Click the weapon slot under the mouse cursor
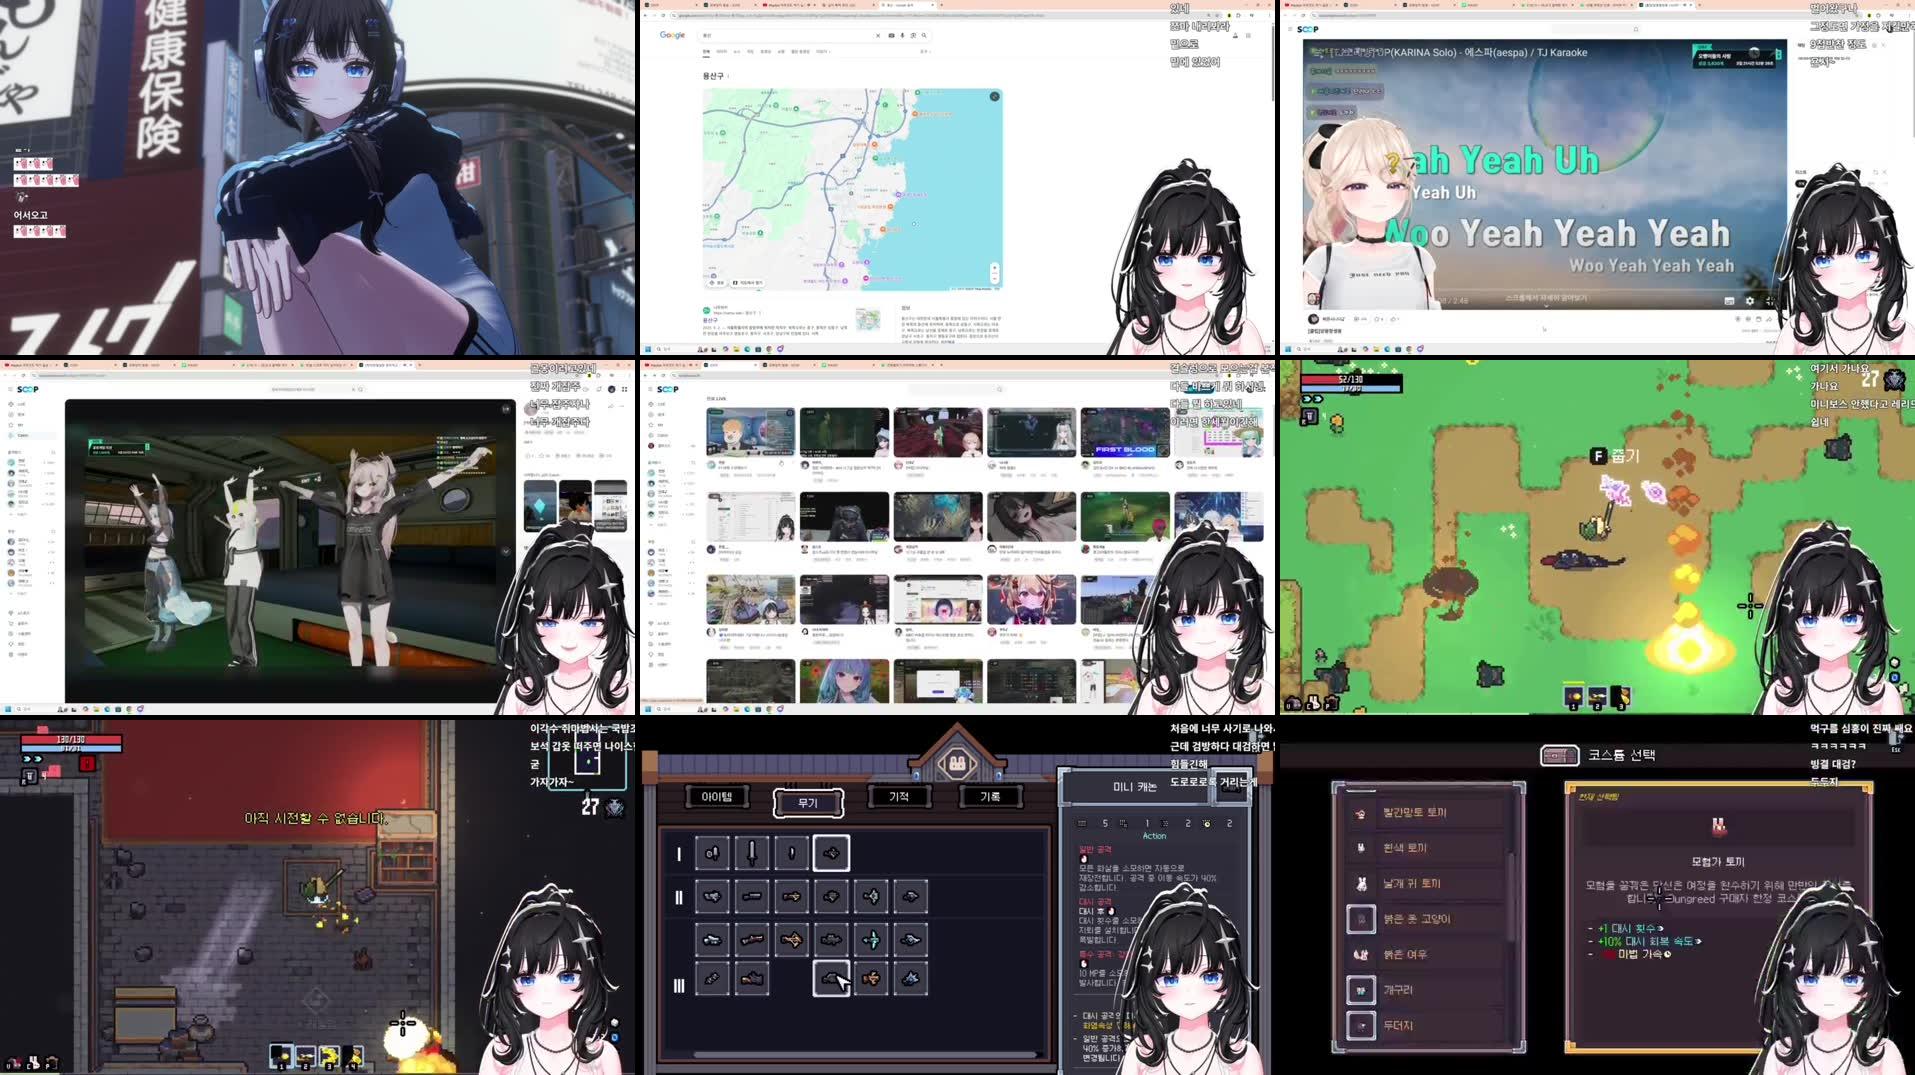 pos(831,978)
